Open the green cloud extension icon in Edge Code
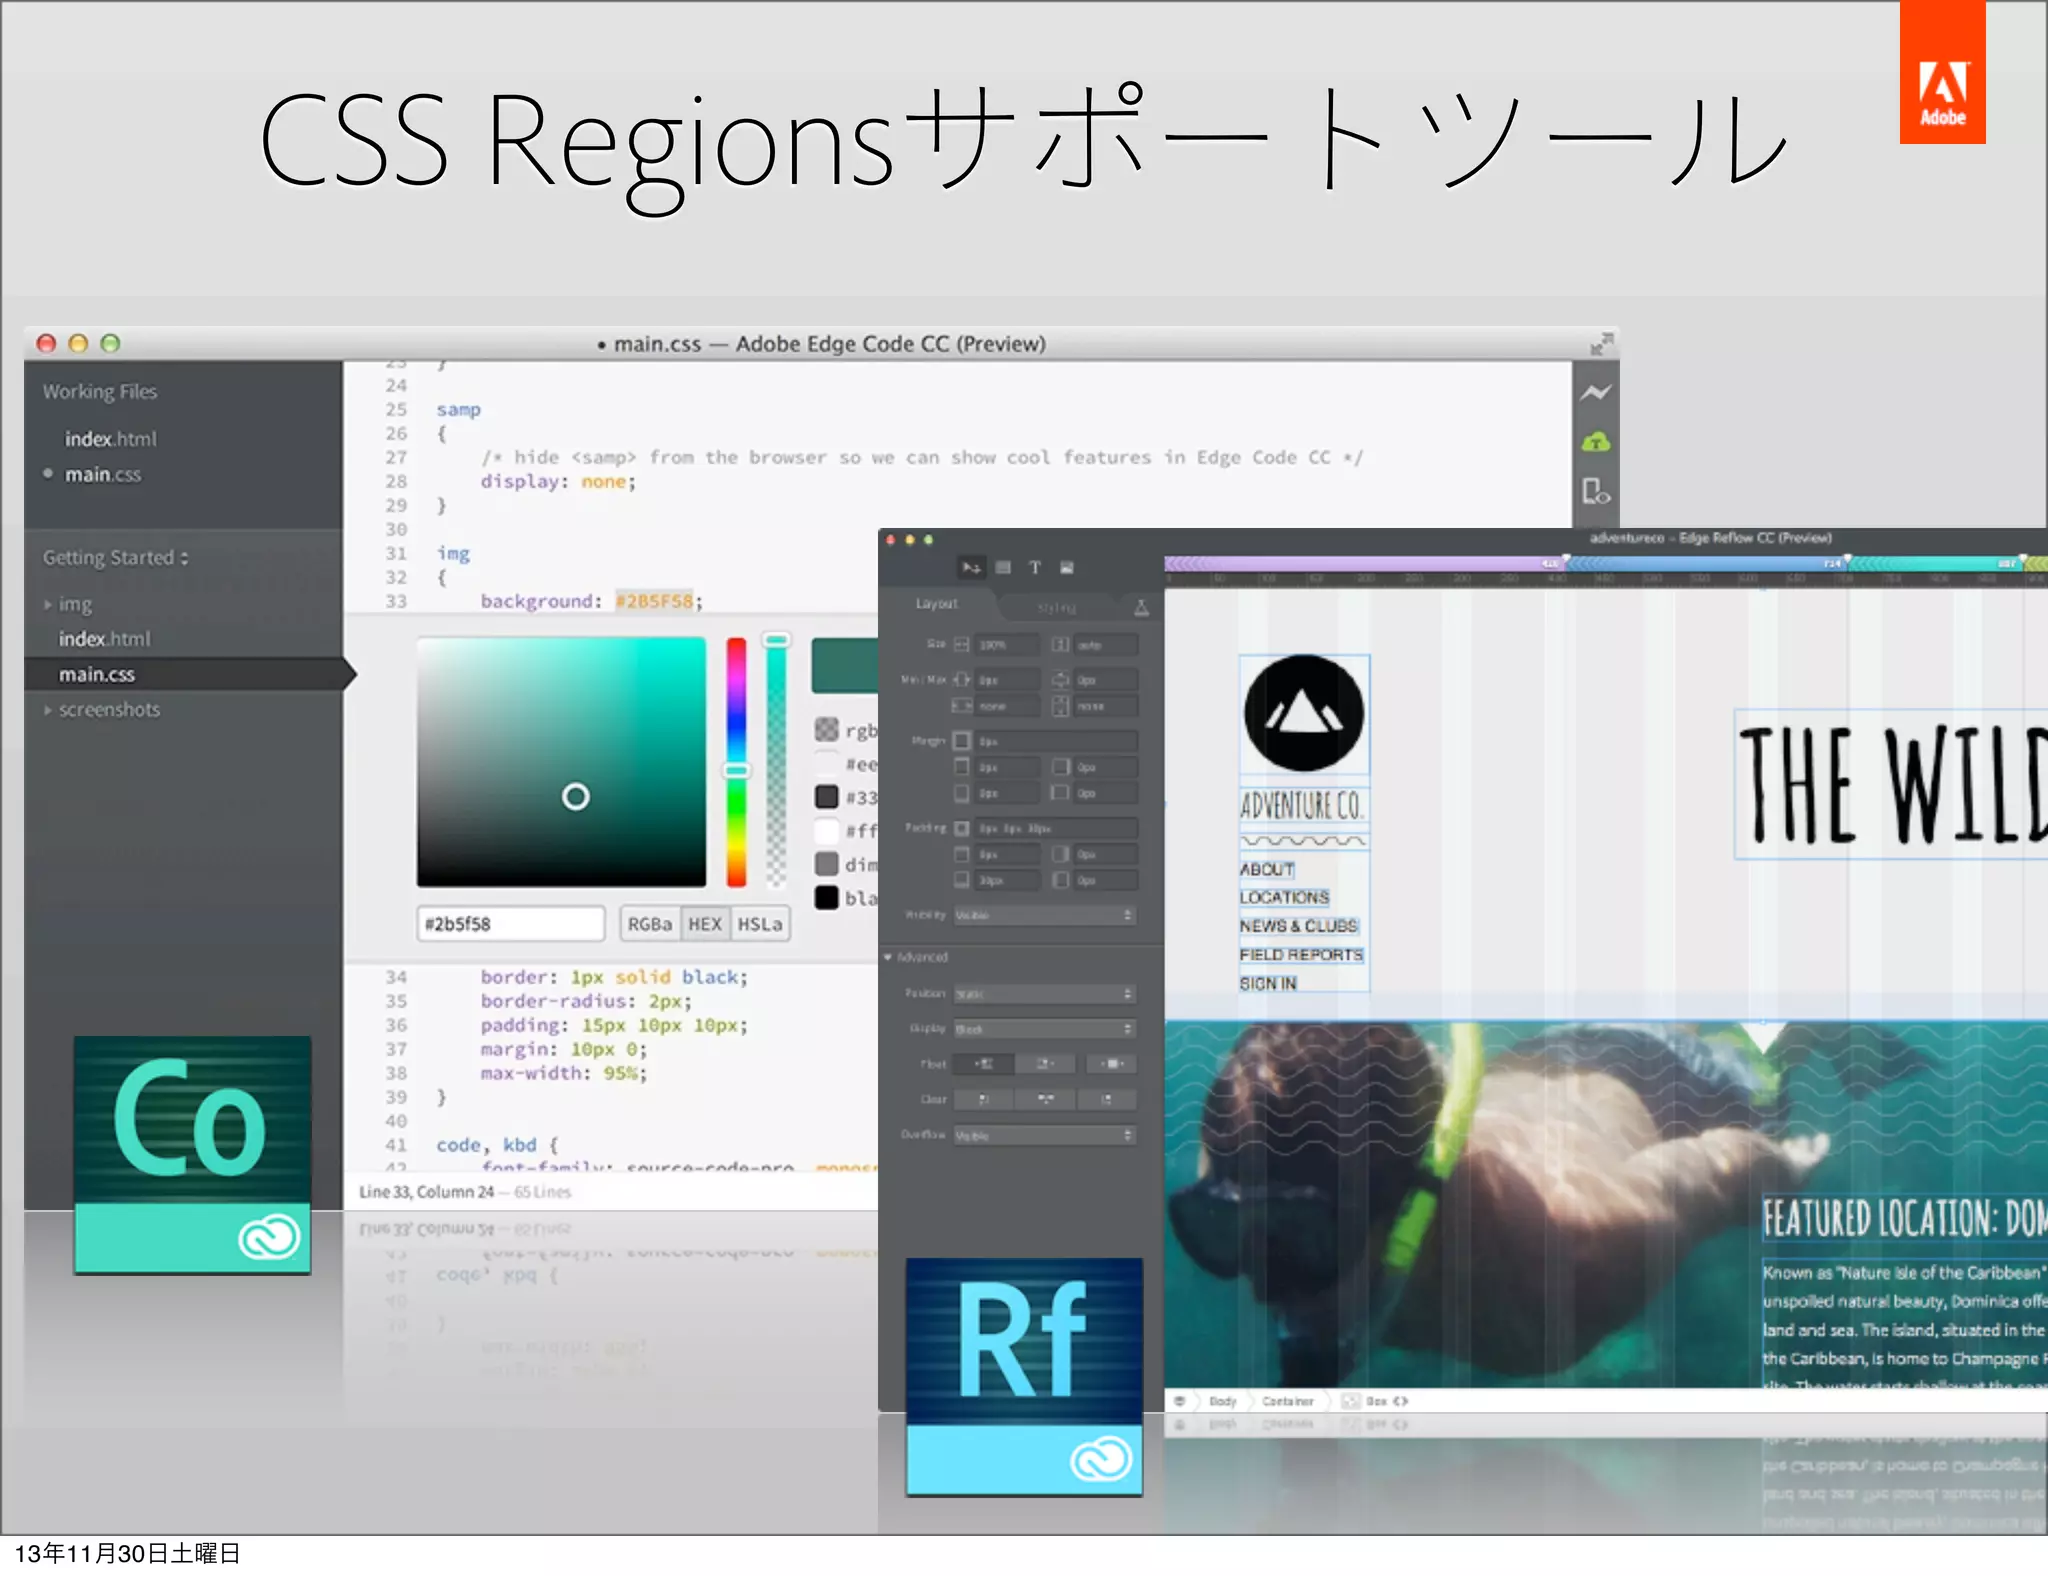 tap(1595, 441)
